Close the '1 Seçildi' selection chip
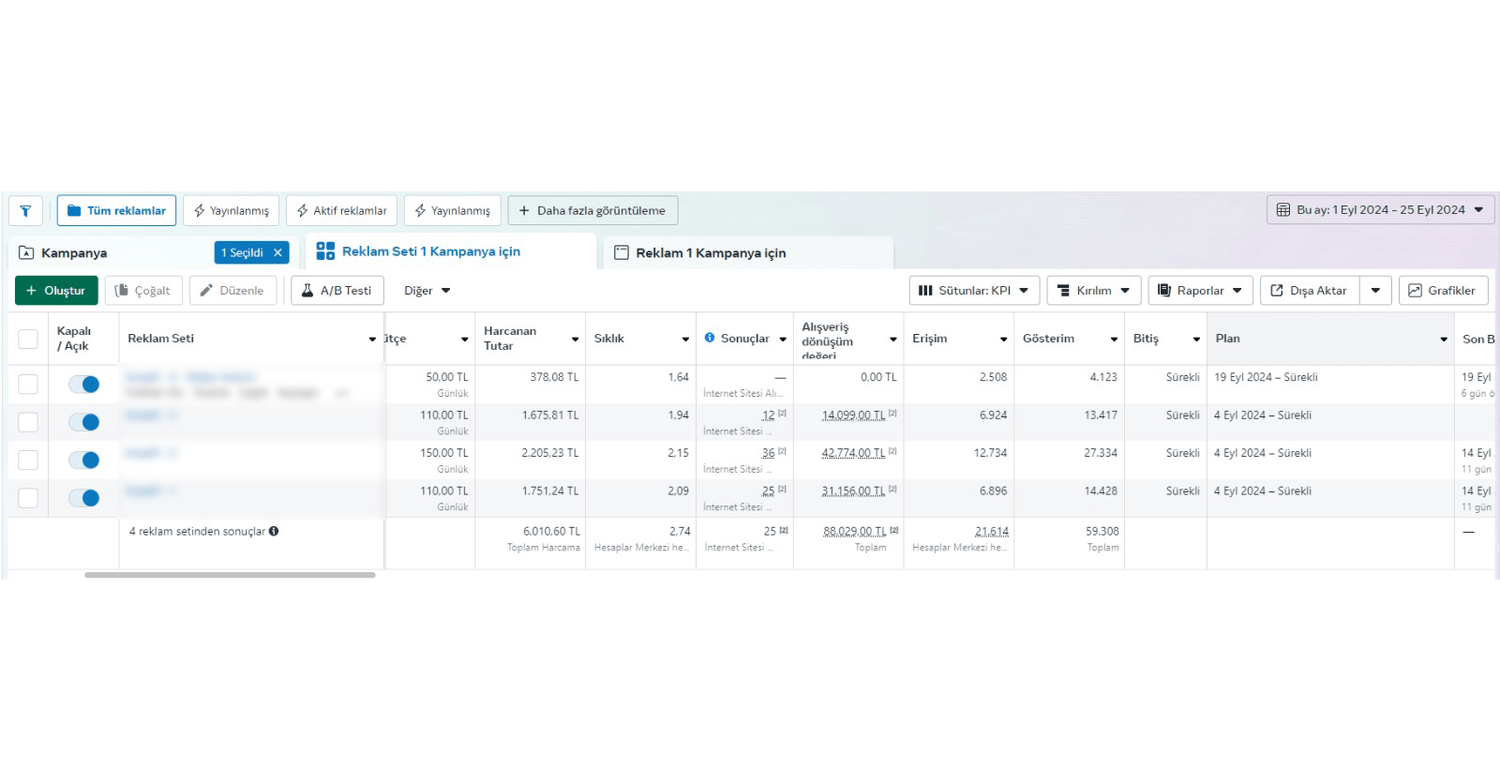Screen dimensions: 1500x771 [278, 253]
